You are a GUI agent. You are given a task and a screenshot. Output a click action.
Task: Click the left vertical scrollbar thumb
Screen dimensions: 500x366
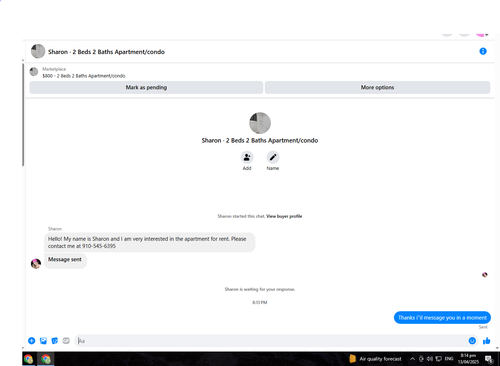pos(23,114)
